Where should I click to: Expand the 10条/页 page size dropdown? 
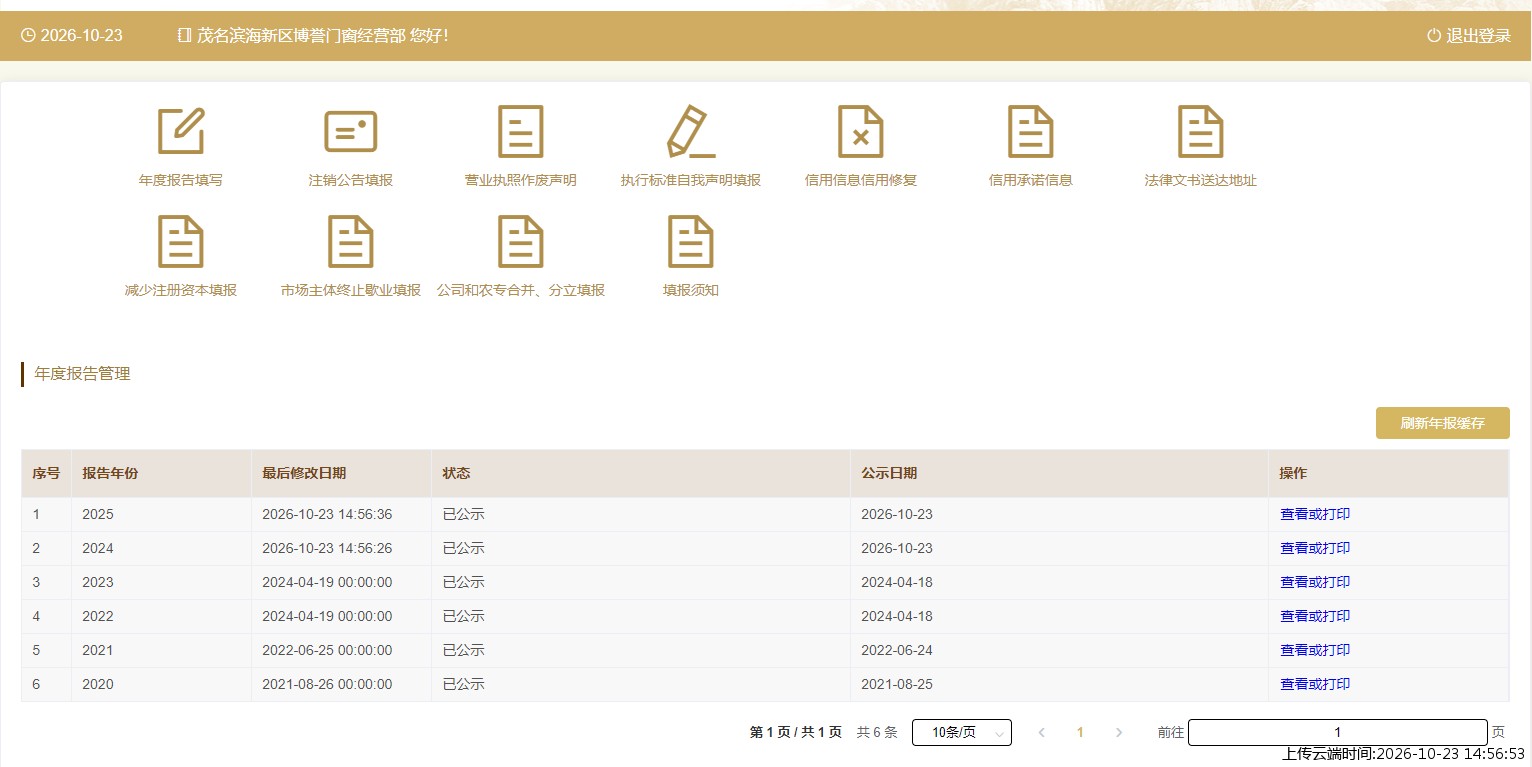[x=962, y=733]
